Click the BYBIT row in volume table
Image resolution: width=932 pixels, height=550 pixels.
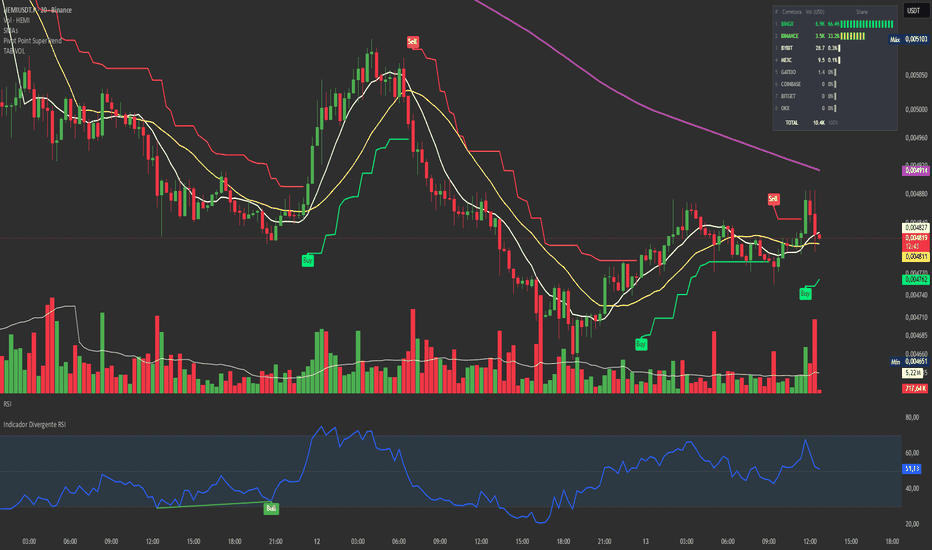835,48
